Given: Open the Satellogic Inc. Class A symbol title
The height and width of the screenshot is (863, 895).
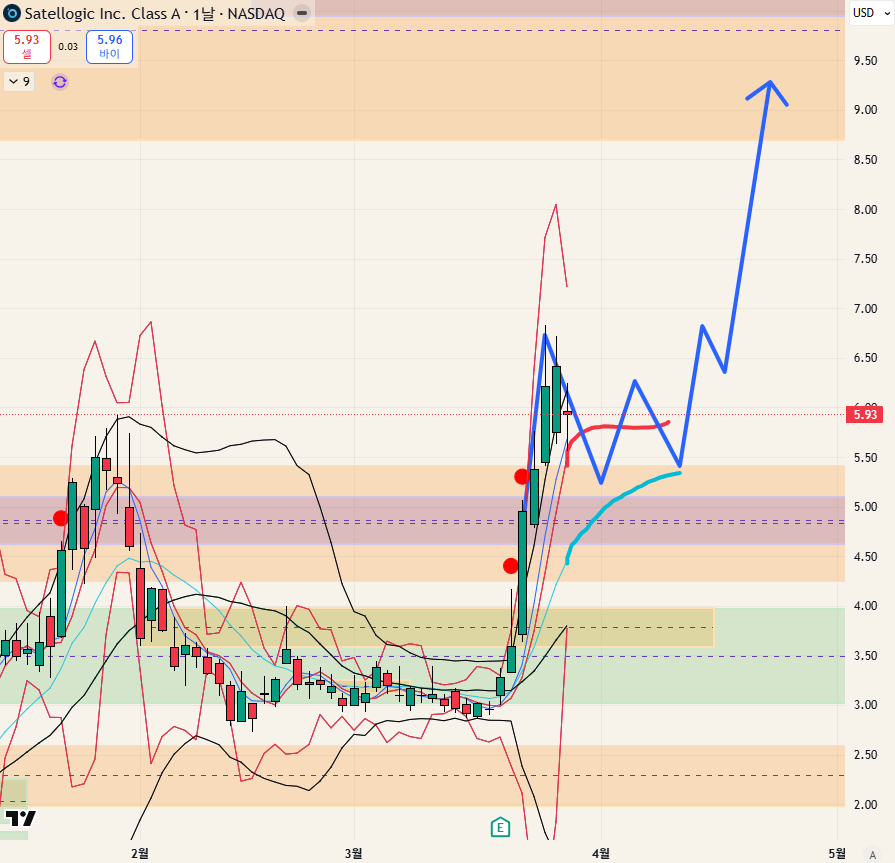Looking at the screenshot, I should (x=102, y=13).
